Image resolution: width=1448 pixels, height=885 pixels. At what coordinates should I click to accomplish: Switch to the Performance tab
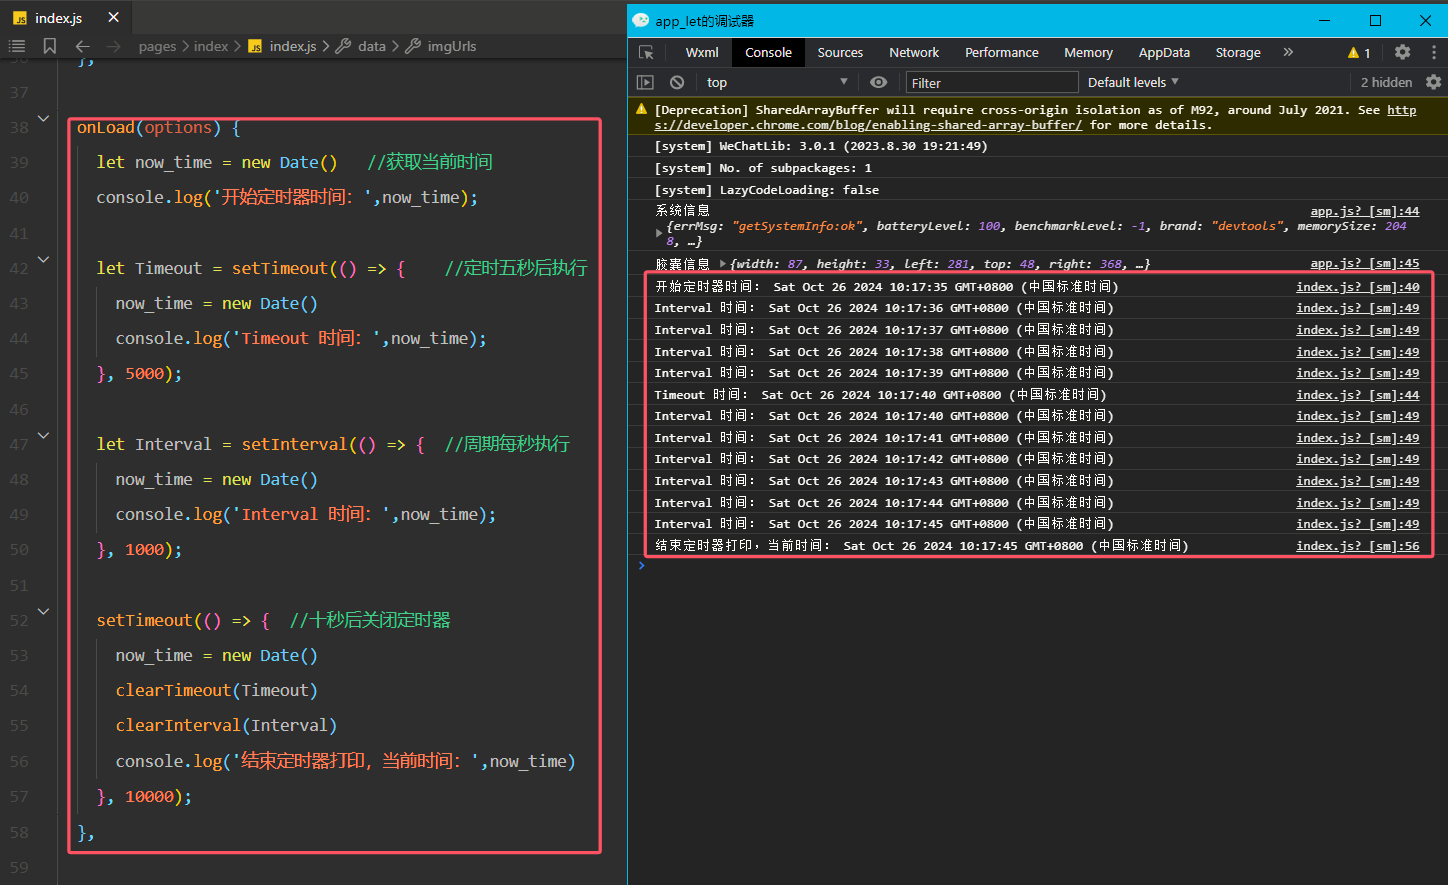(1001, 52)
